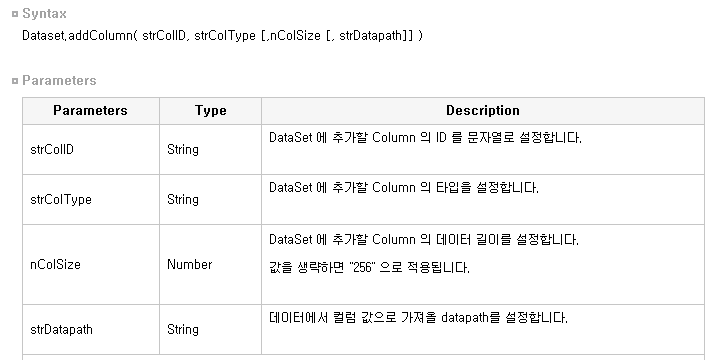Select the strColID parameter cell
Screen dimensions: 712x360
(91, 149)
